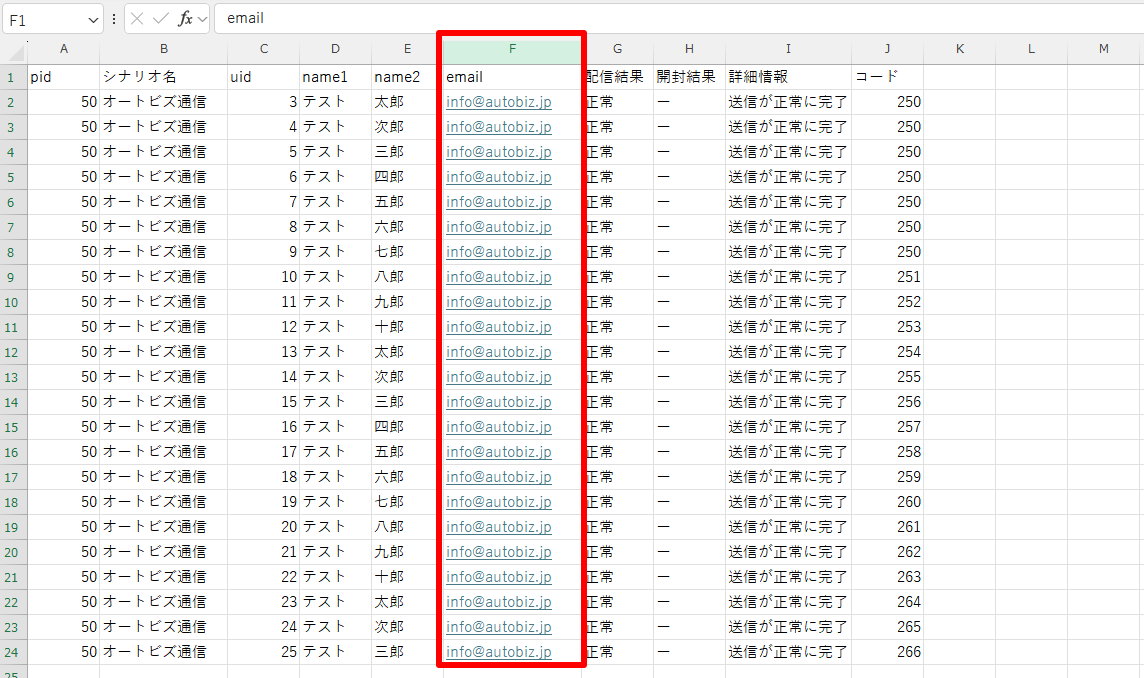Select row 24 header
The image size is (1144, 678).
coord(13,652)
